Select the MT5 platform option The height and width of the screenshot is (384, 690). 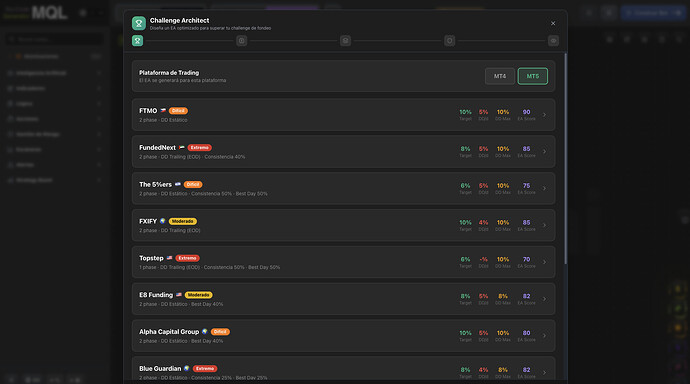click(x=532, y=76)
